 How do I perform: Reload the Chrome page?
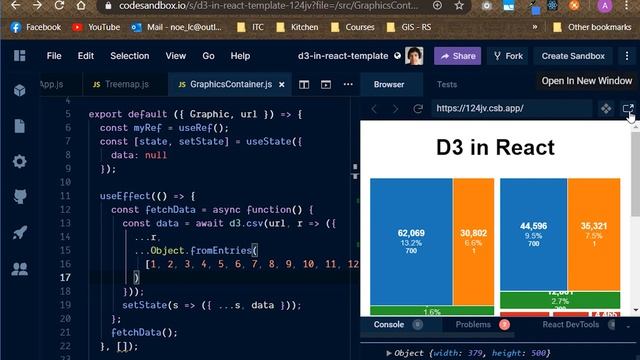coord(59,5)
